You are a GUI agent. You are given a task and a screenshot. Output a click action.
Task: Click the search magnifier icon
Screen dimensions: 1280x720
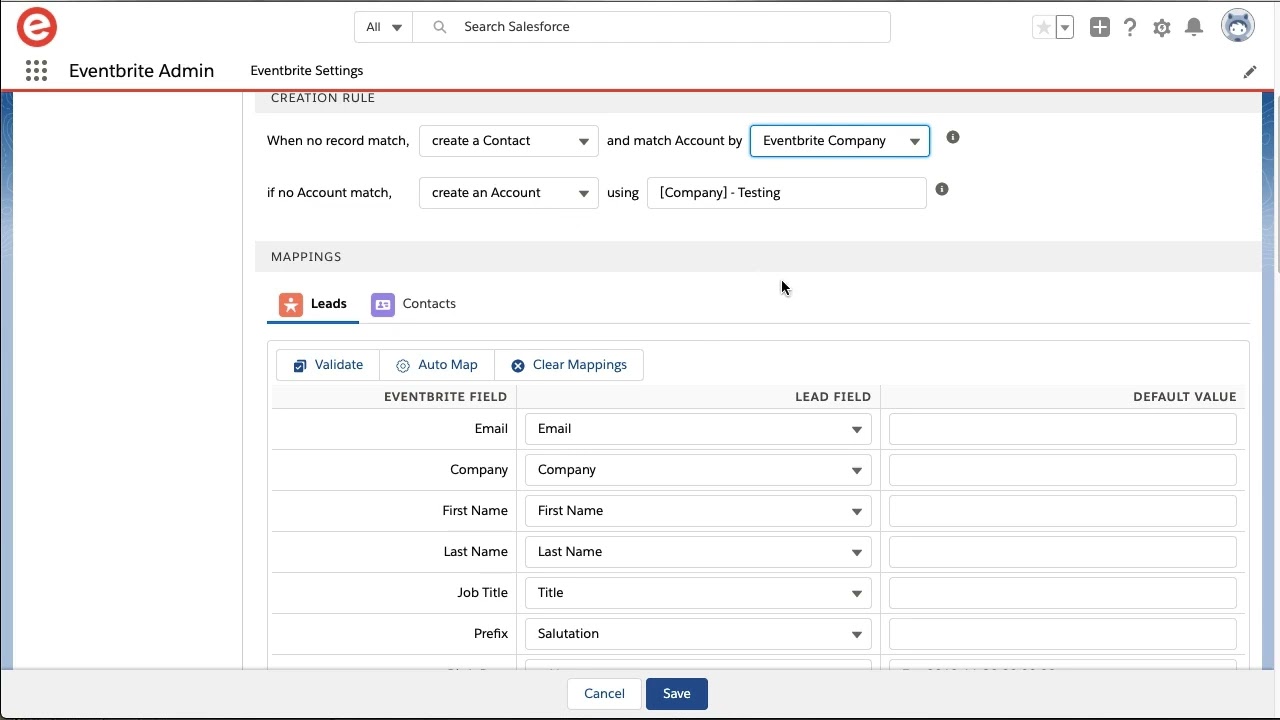(x=440, y=27)
